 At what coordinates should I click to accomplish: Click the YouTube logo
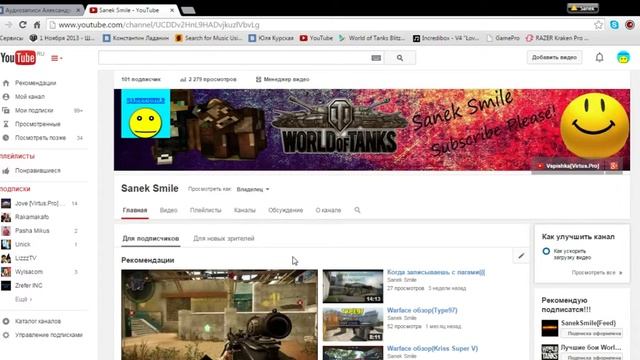18,58
